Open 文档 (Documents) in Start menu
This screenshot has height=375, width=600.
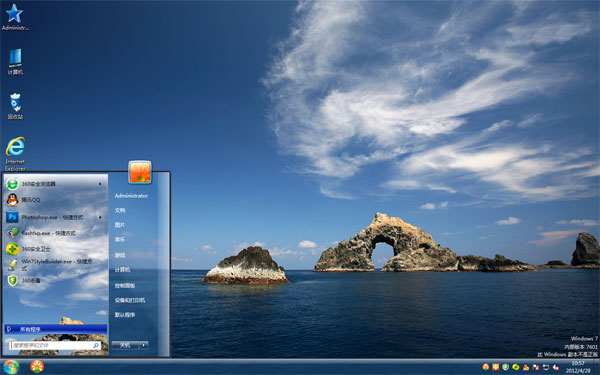pyautogui.click(x=120, y=210)
